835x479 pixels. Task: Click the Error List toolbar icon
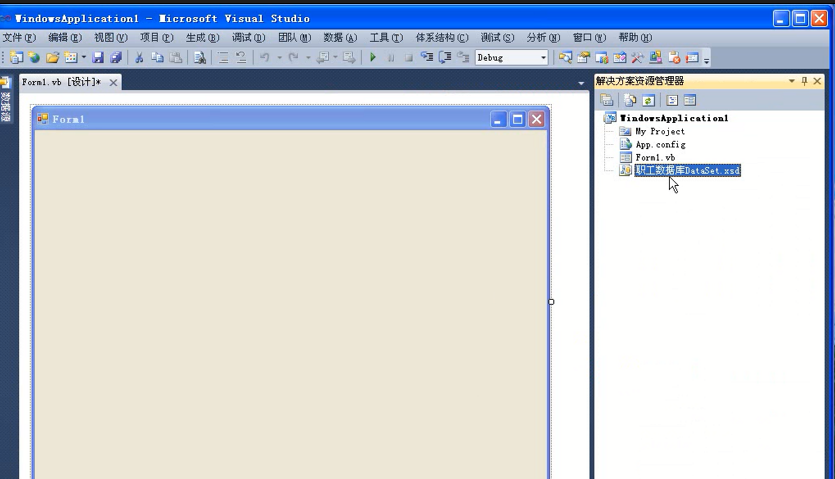674,58
